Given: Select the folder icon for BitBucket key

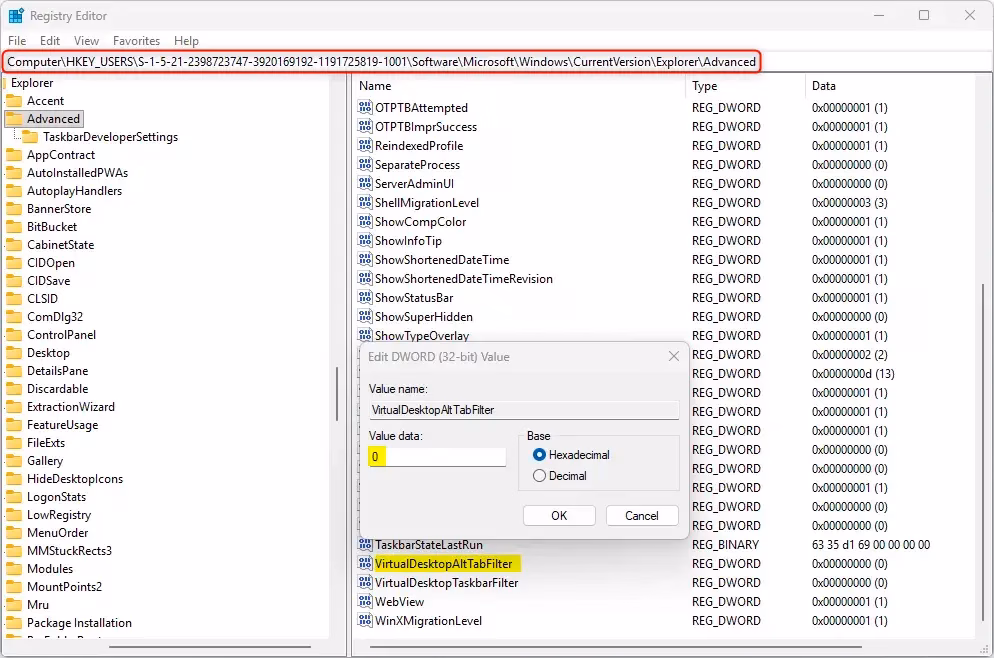Looking at the screenshot, I should (x=14, y=227).
